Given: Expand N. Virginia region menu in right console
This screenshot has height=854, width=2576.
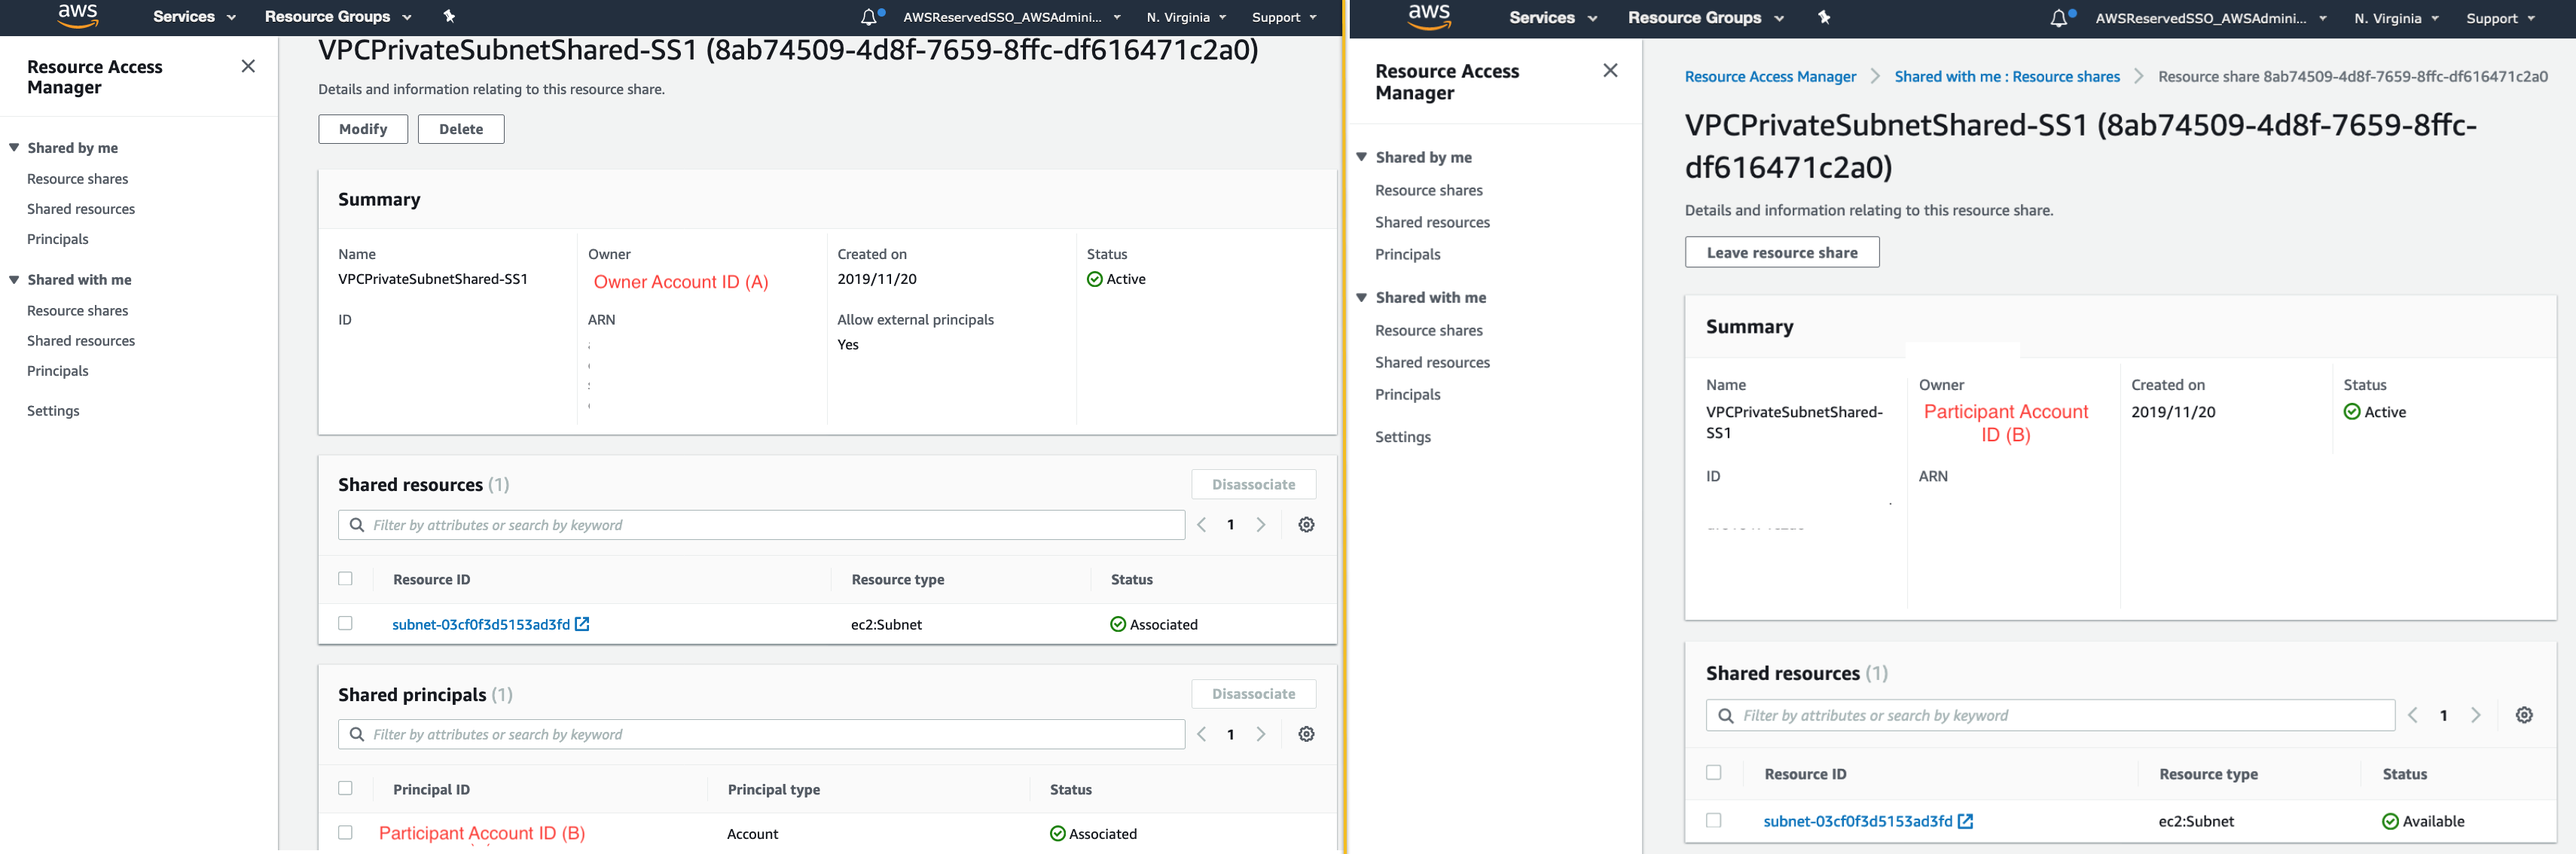Looking at the screenshot, I should (x=2396, y=18).
